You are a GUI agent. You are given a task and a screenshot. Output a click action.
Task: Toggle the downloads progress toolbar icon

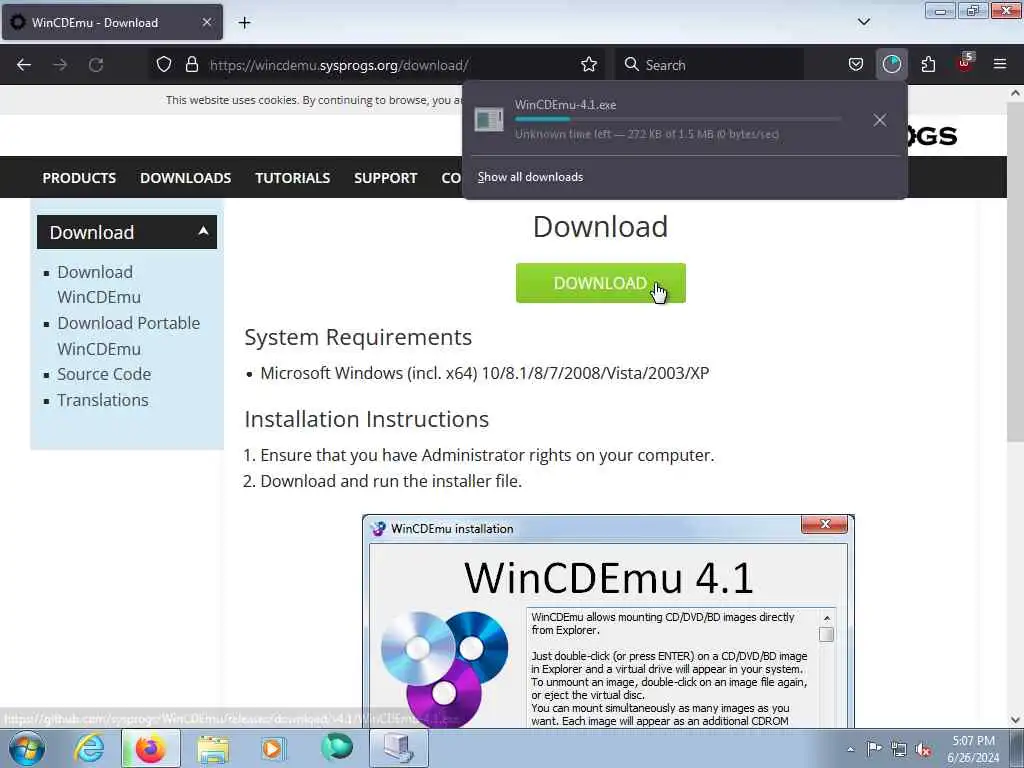[x=891, y=64]
